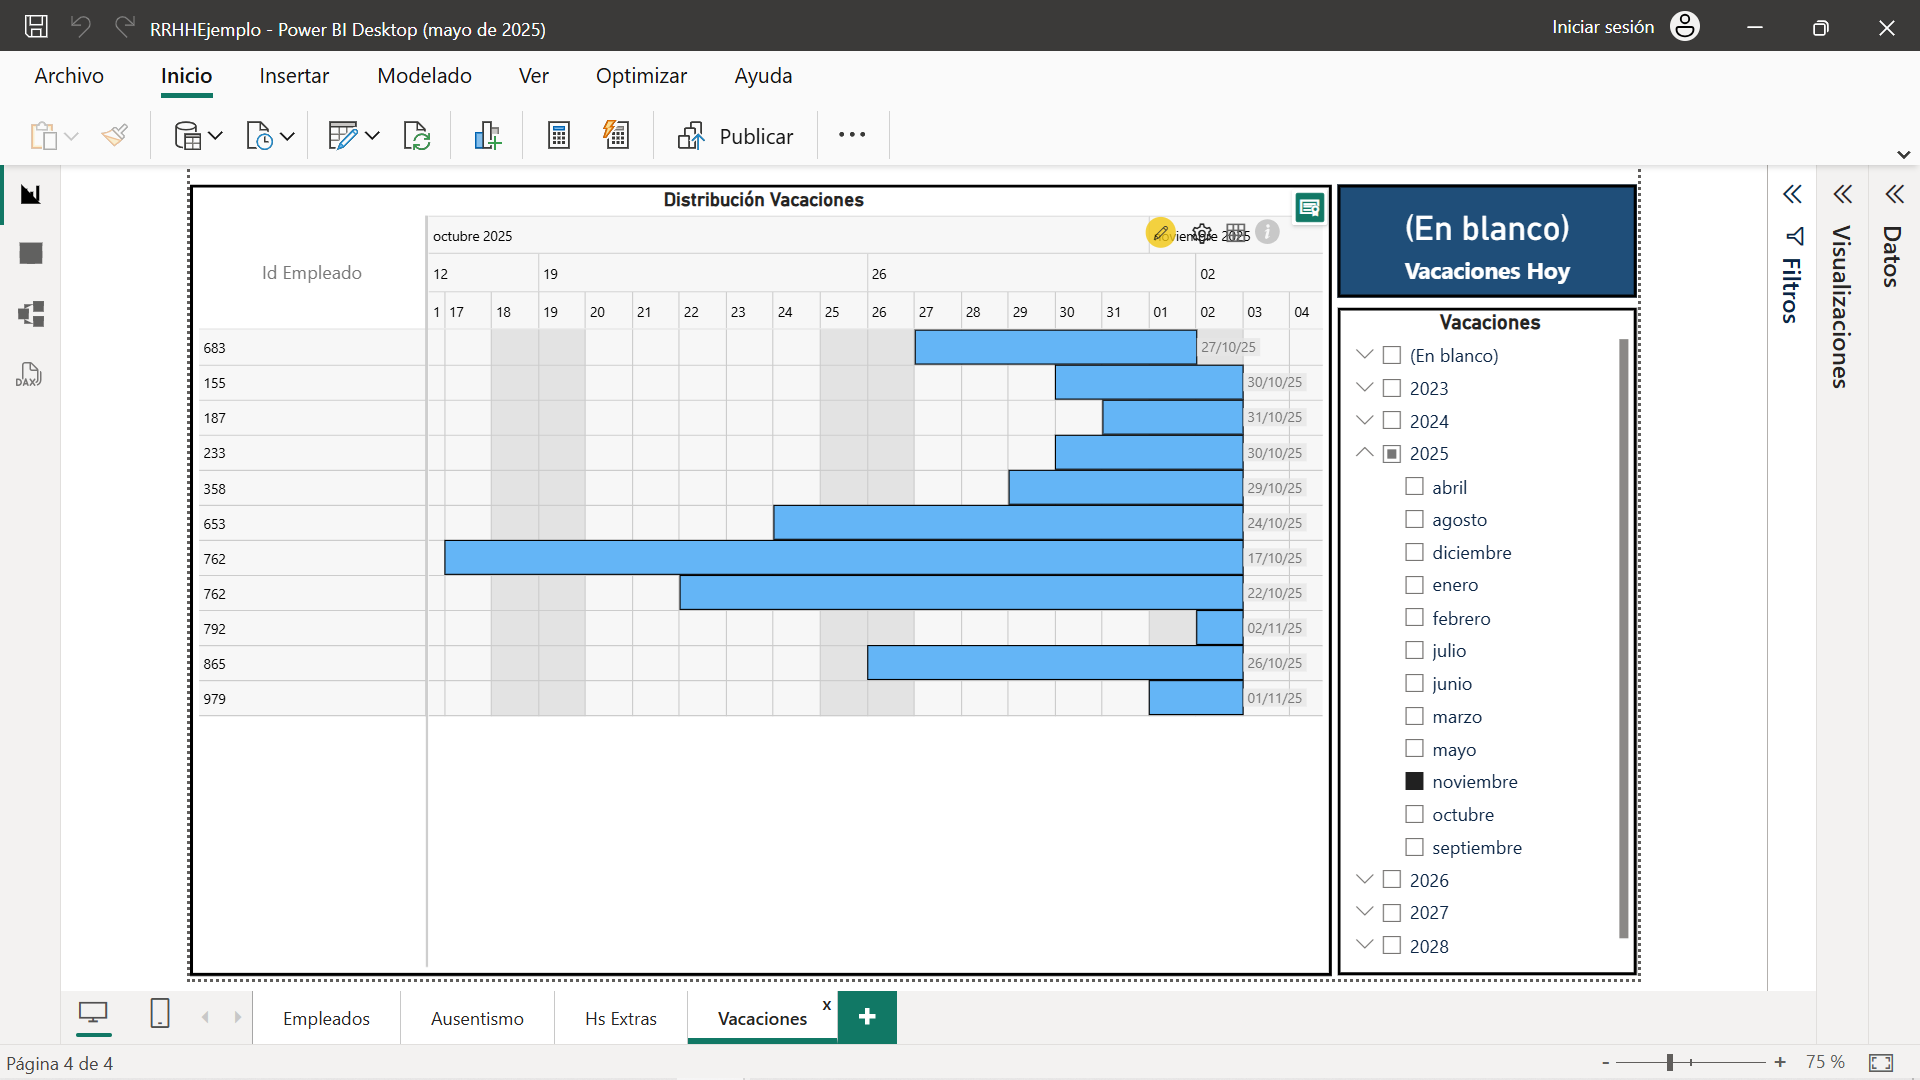Open the Modelado ribbon tab
The height and width of the screenshot is (1080, 1920).
pyautogui.click(x=424, y=76)
